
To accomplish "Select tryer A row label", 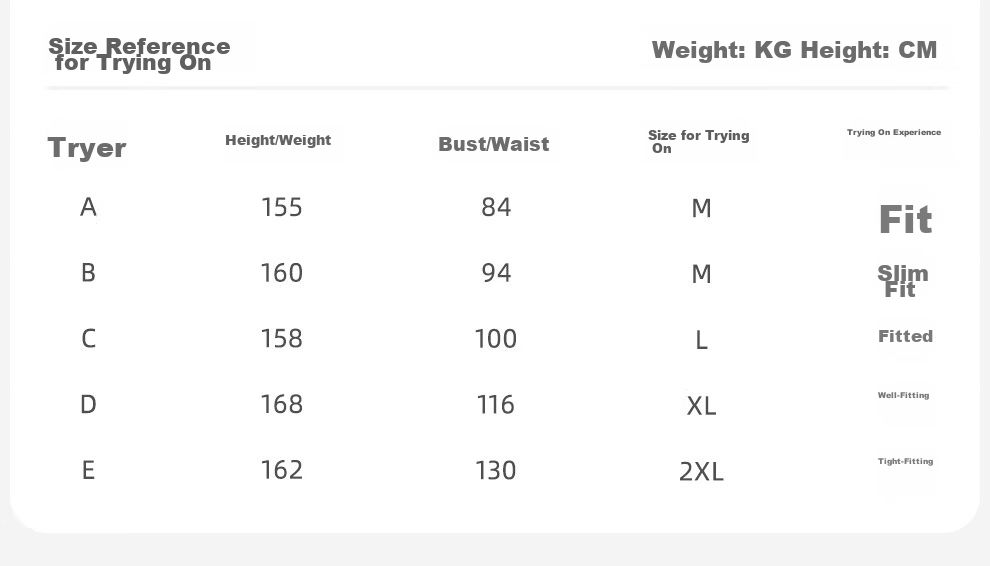I will pyautogui.click(x=88, y=207).
